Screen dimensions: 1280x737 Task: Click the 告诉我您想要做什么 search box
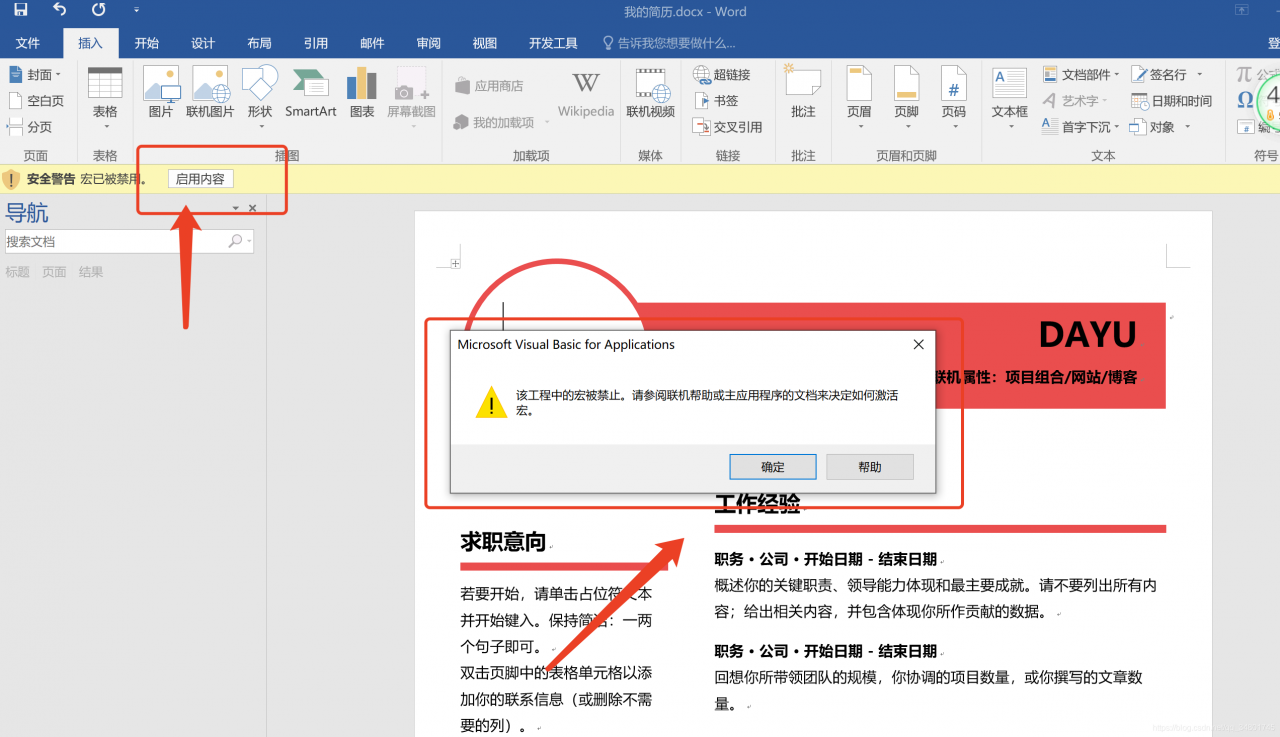(668, 43)
